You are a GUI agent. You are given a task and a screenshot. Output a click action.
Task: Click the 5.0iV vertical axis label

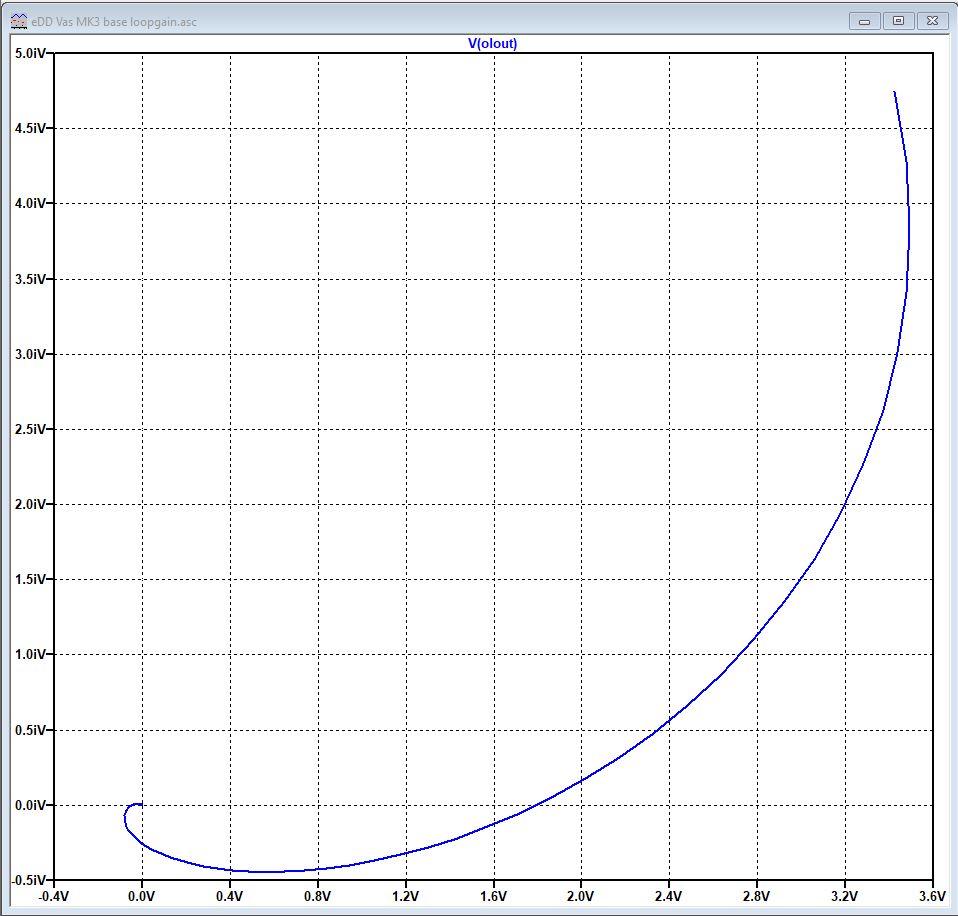[x=30, y=53]
